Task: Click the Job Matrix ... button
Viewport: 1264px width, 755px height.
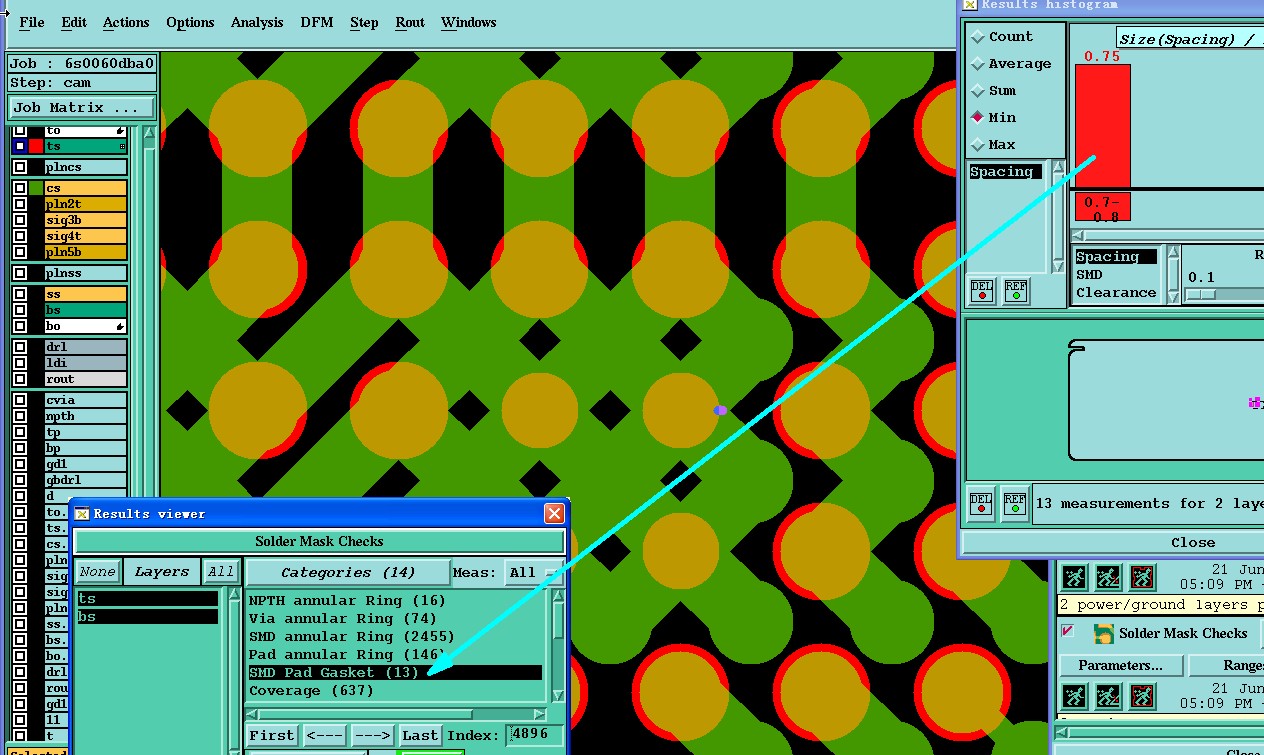Action: point(82,107)
